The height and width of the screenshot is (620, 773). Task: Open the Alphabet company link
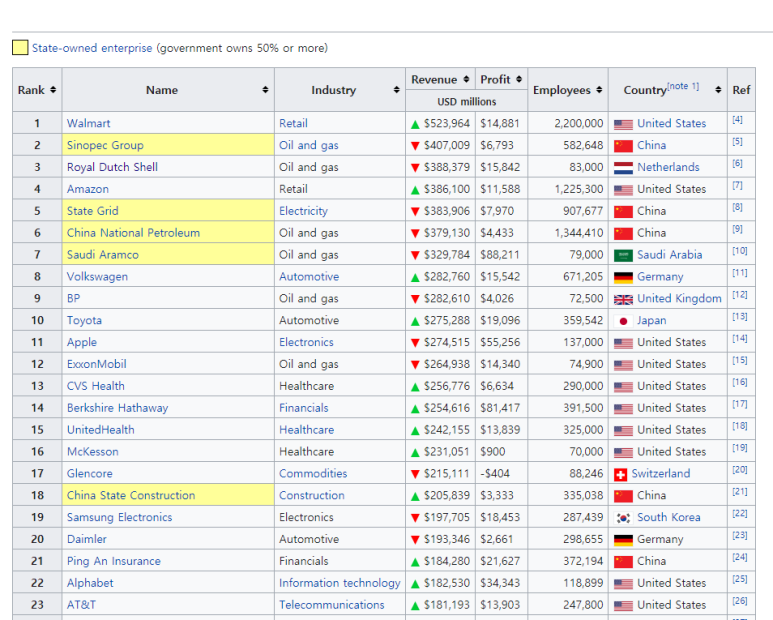point(90,583)
